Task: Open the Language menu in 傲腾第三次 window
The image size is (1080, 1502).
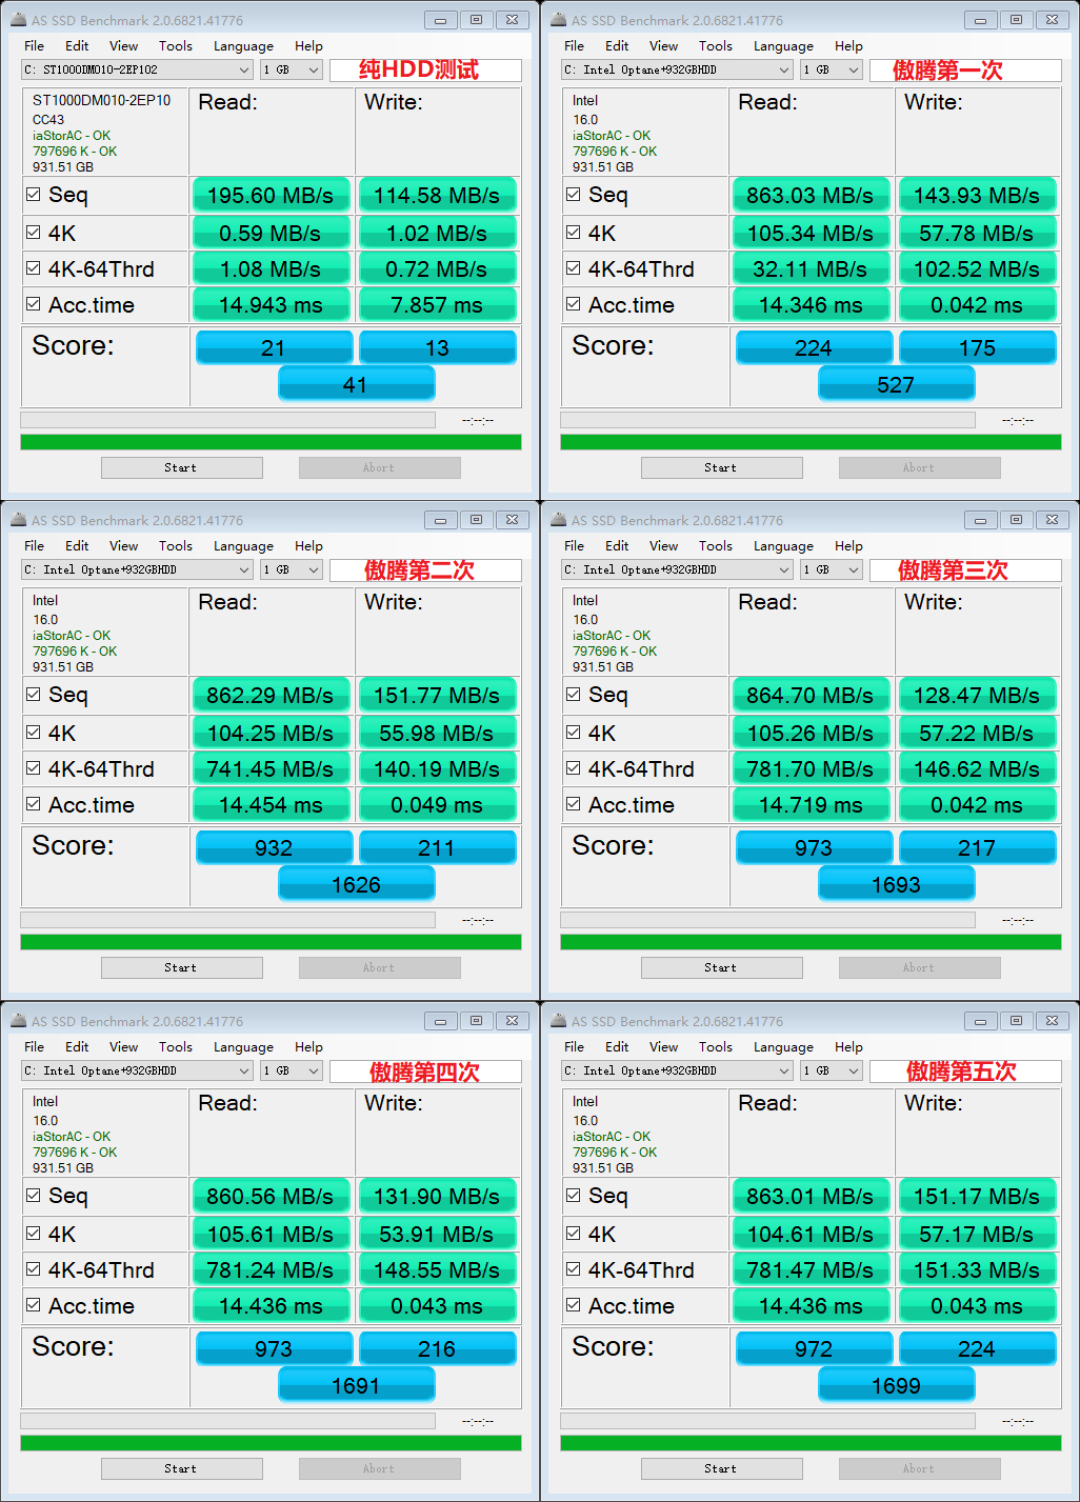Action: (783, 546)
